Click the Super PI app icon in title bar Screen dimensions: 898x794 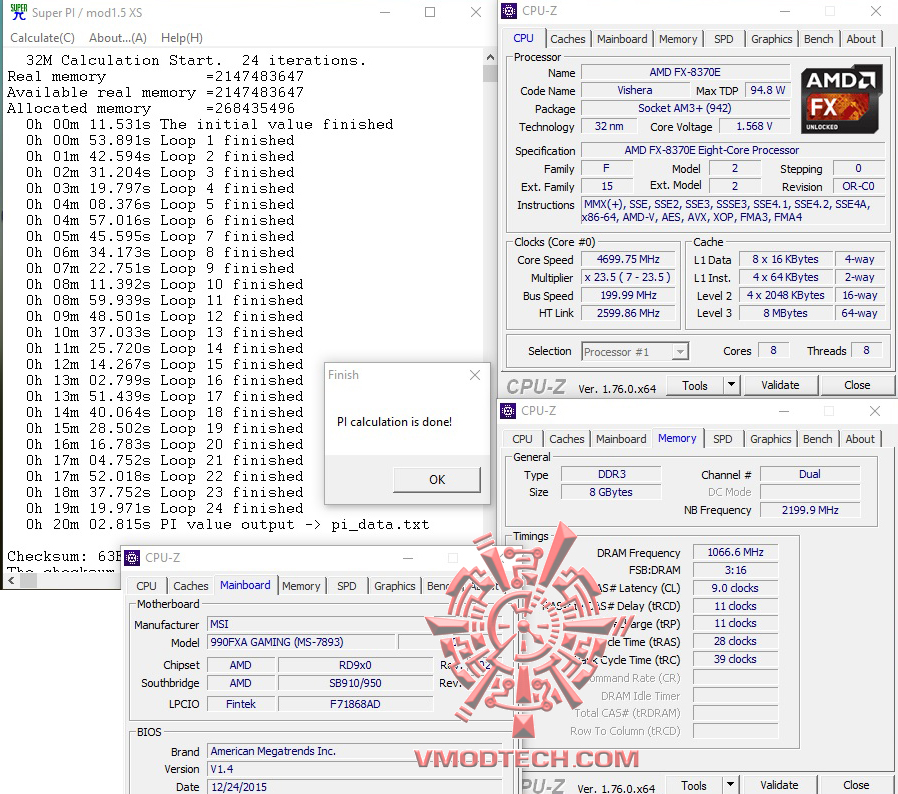18,11
